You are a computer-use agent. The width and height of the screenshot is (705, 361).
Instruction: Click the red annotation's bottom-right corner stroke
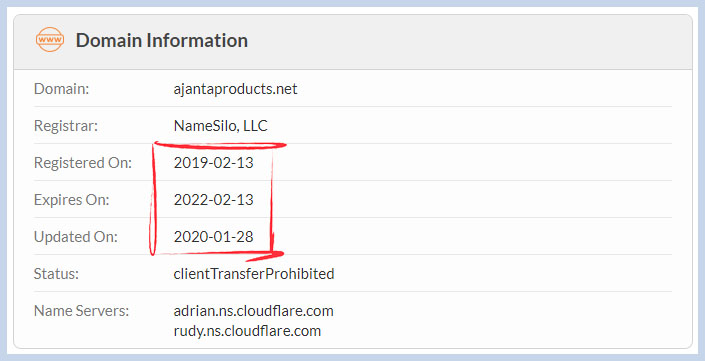click(x=268, y=255)
